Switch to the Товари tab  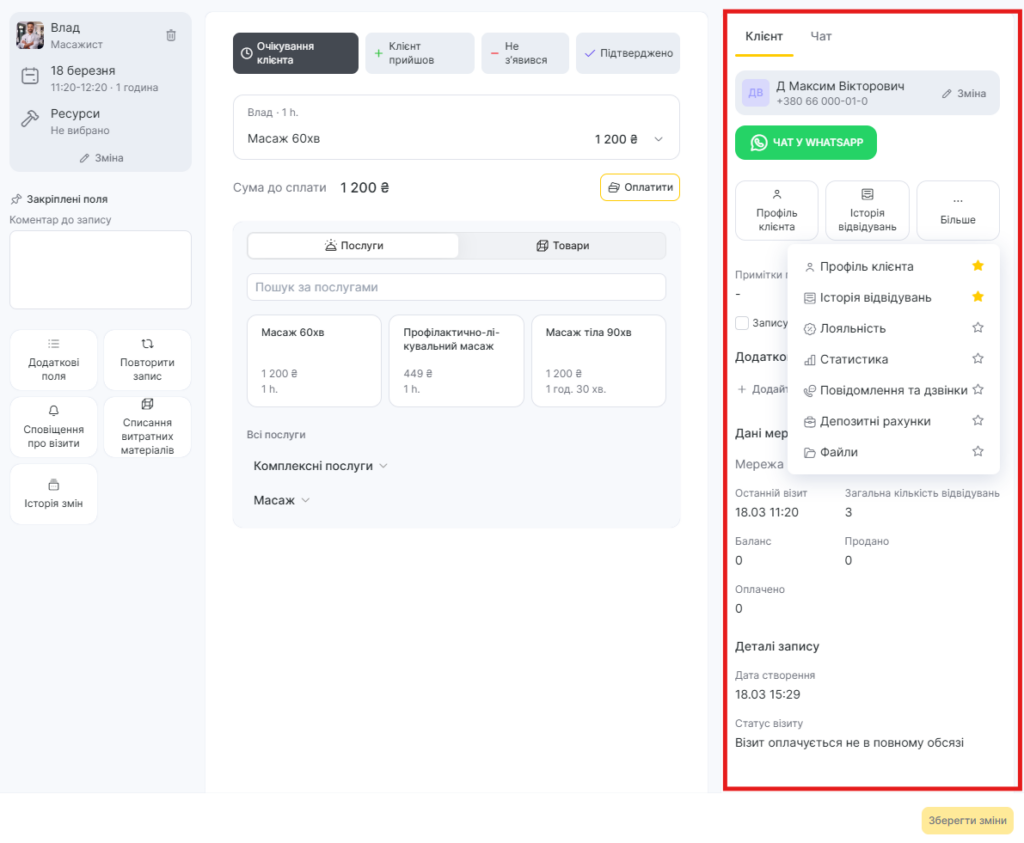(x=562, y=246)
